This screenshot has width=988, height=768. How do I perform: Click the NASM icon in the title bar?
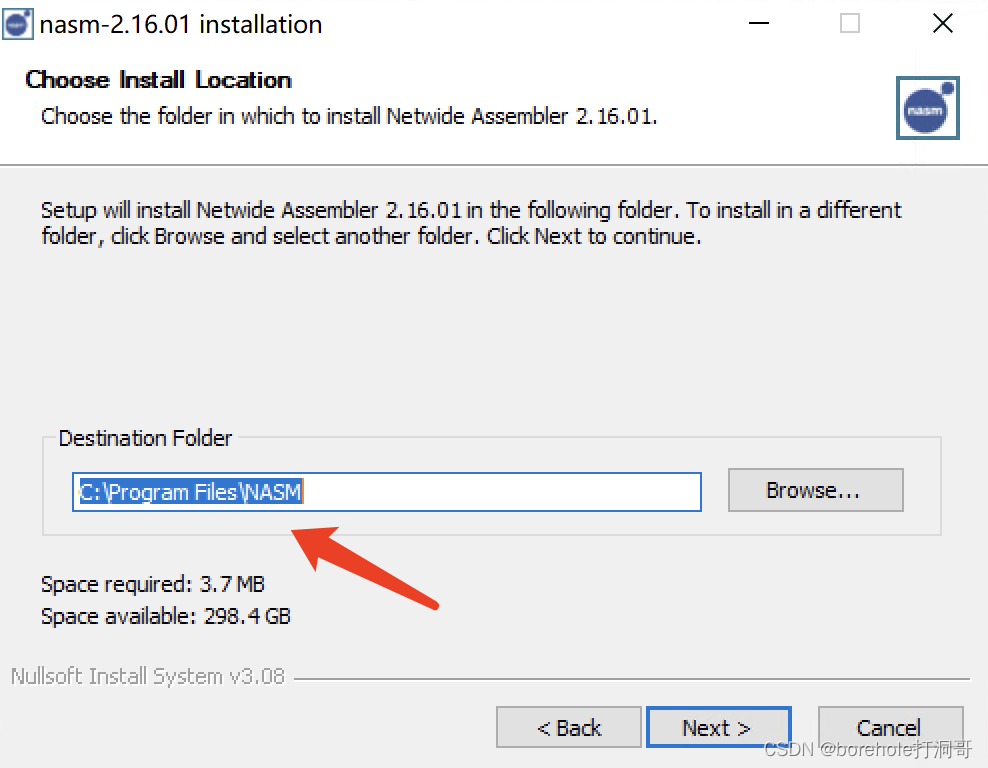pos(19,23)
